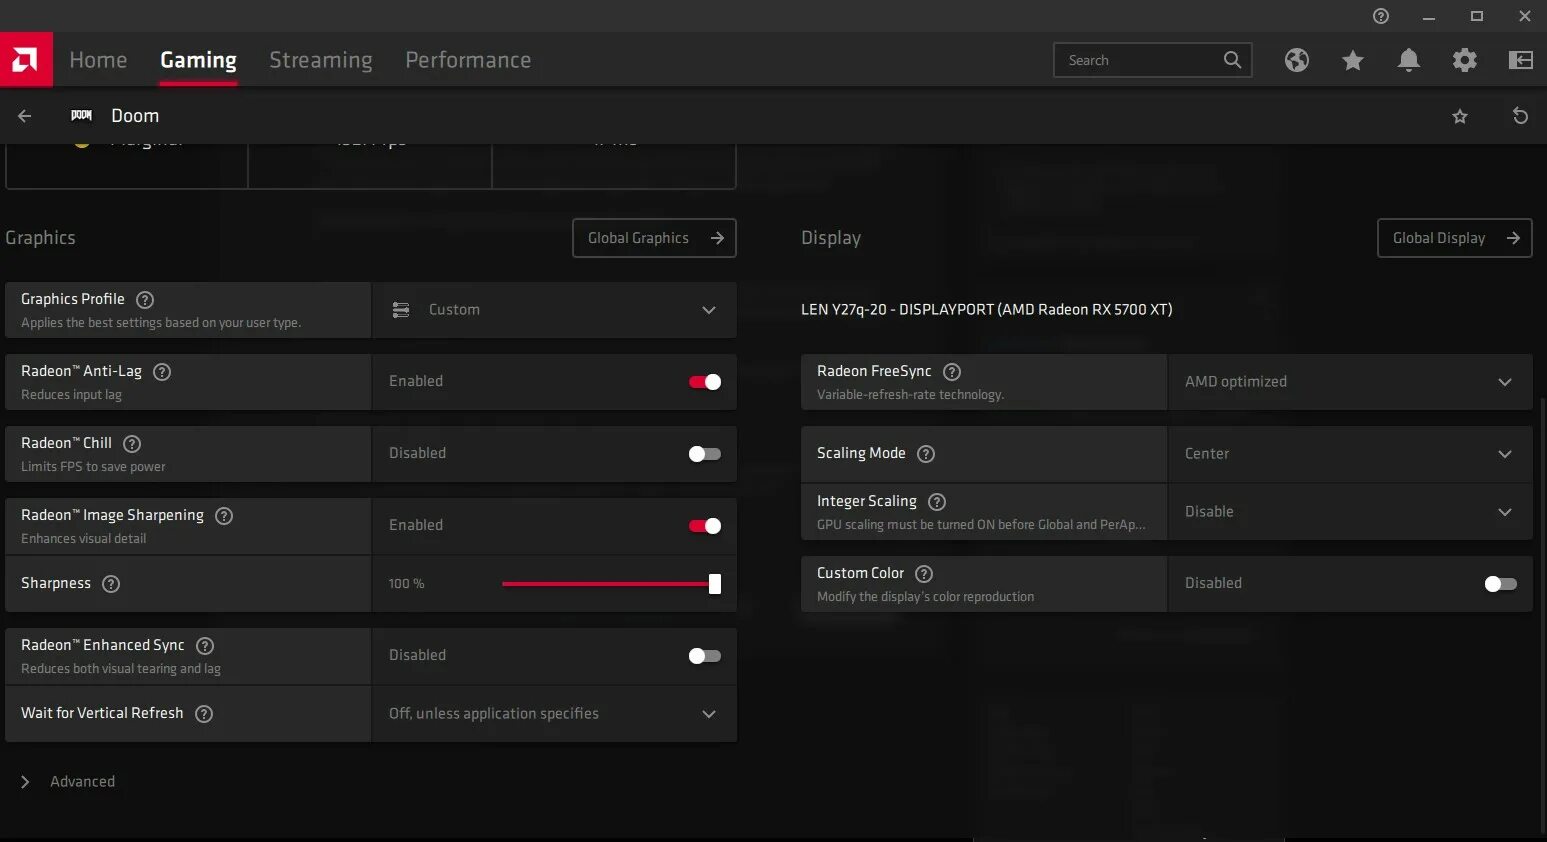Switch to the Streaming tab
Image resolution: width=1547 pixels, height=842 pixels.
321,60
